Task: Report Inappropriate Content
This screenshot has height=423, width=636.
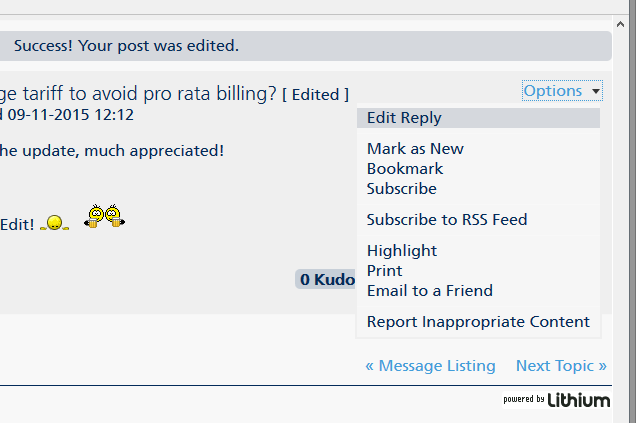Action: click(478, 322)
